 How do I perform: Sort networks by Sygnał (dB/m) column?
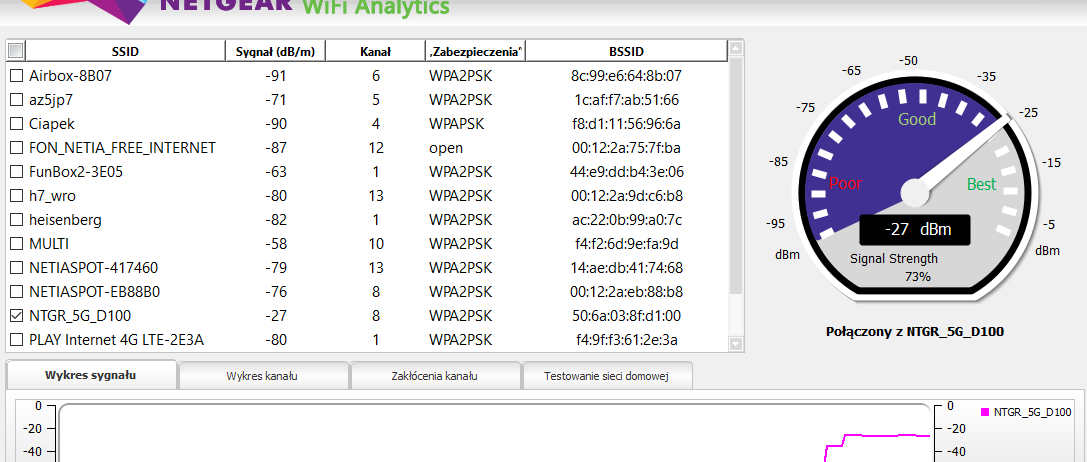point(275,51)
